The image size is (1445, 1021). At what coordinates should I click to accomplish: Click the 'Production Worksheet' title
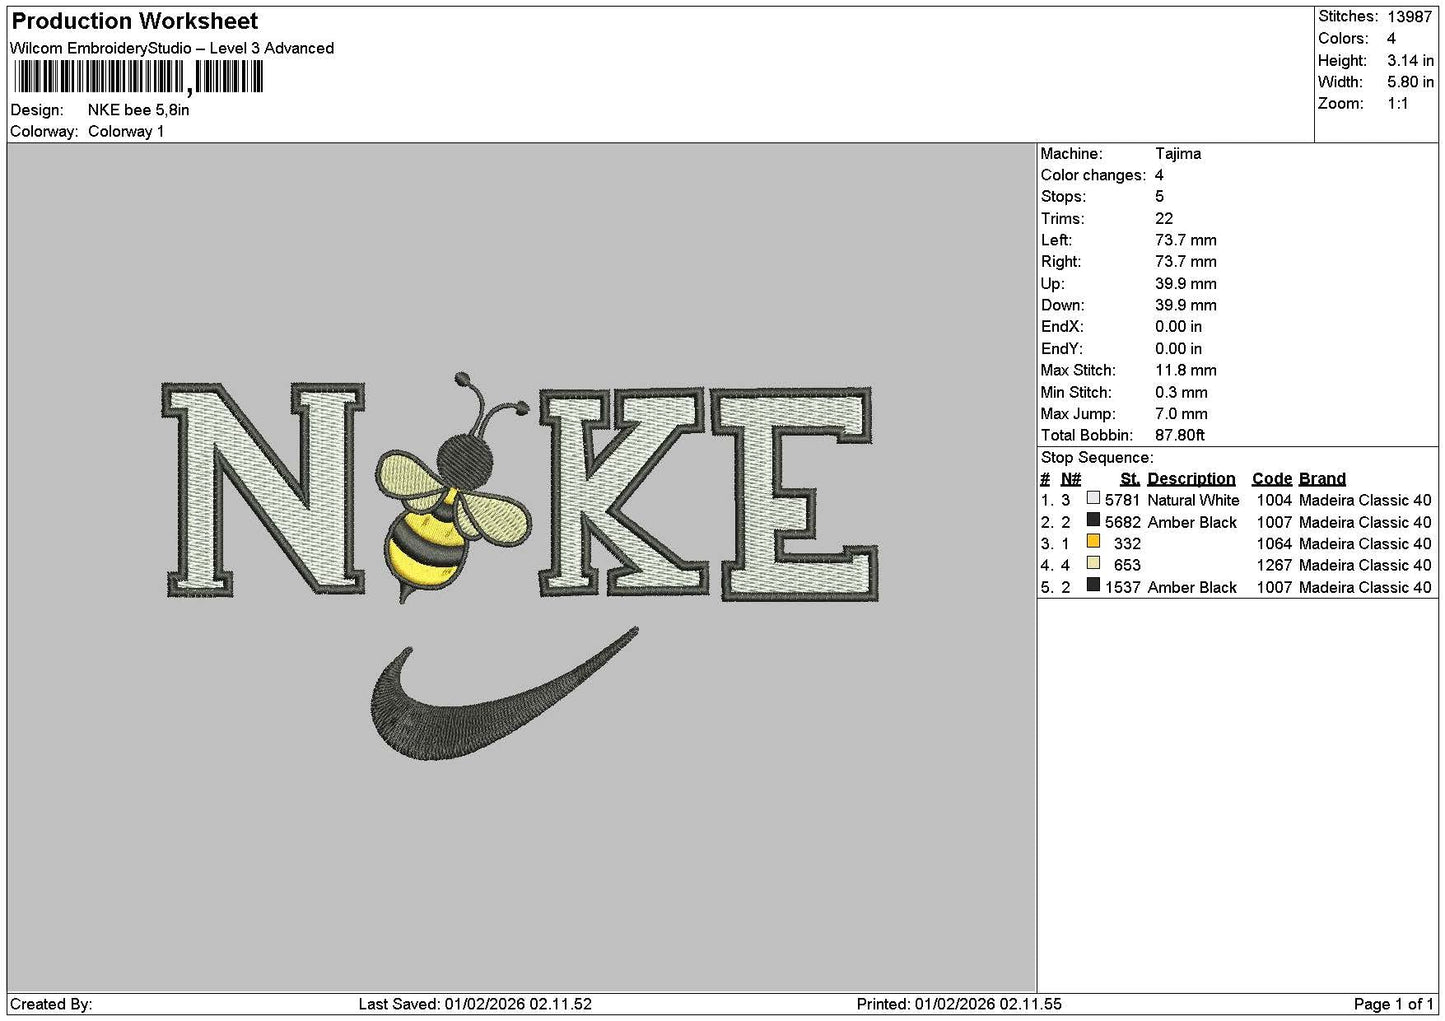[x=135, y=21]
